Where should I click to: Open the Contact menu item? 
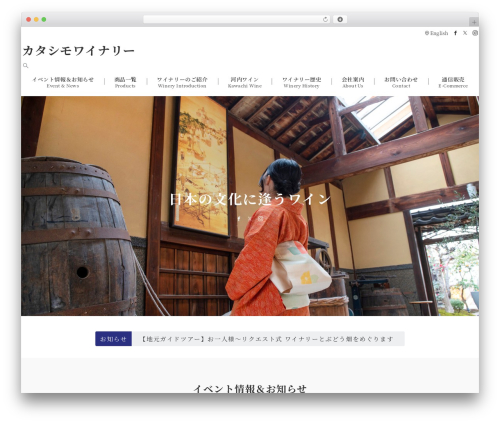point(401,82)
